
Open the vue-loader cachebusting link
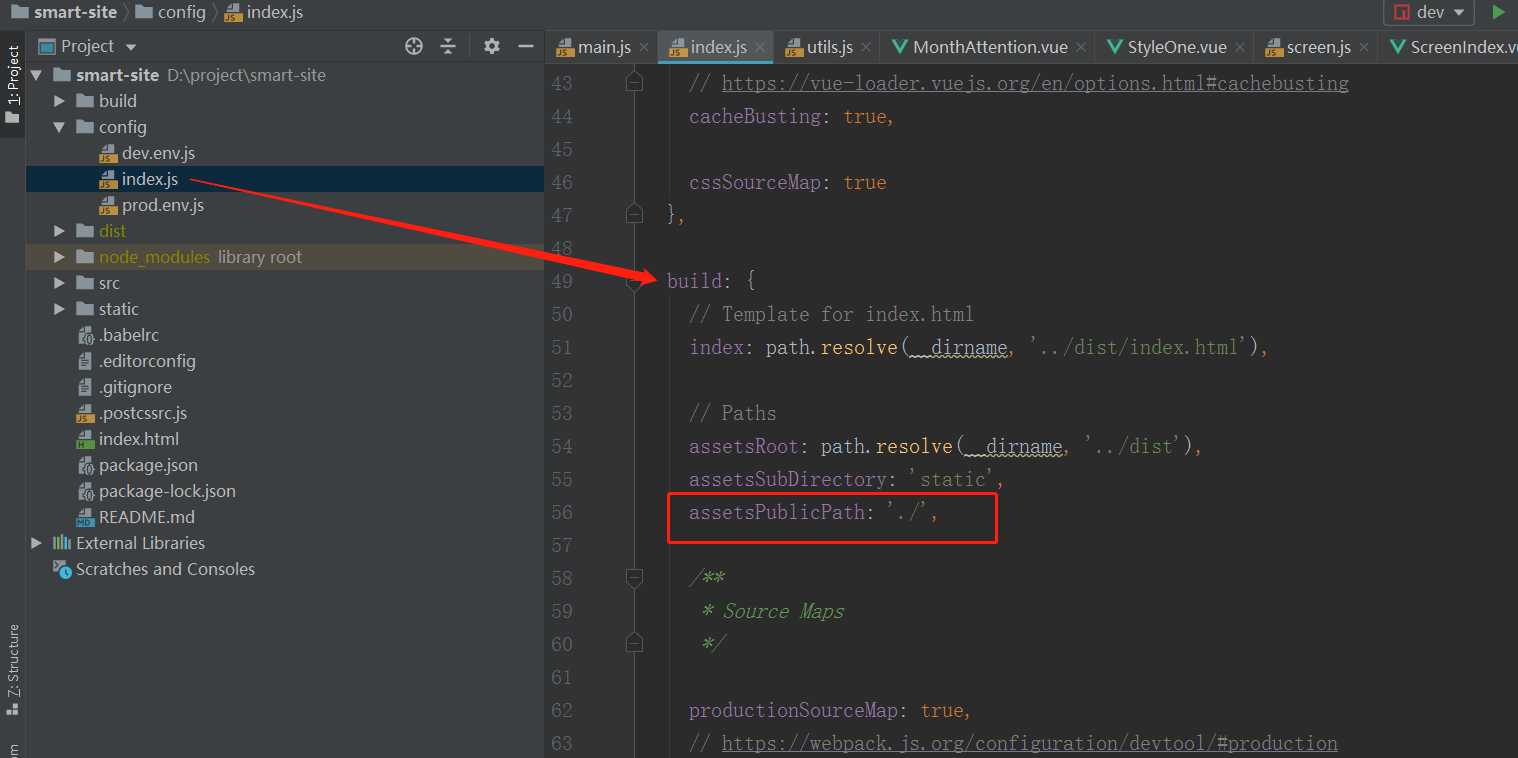(x=1035, y=83)
